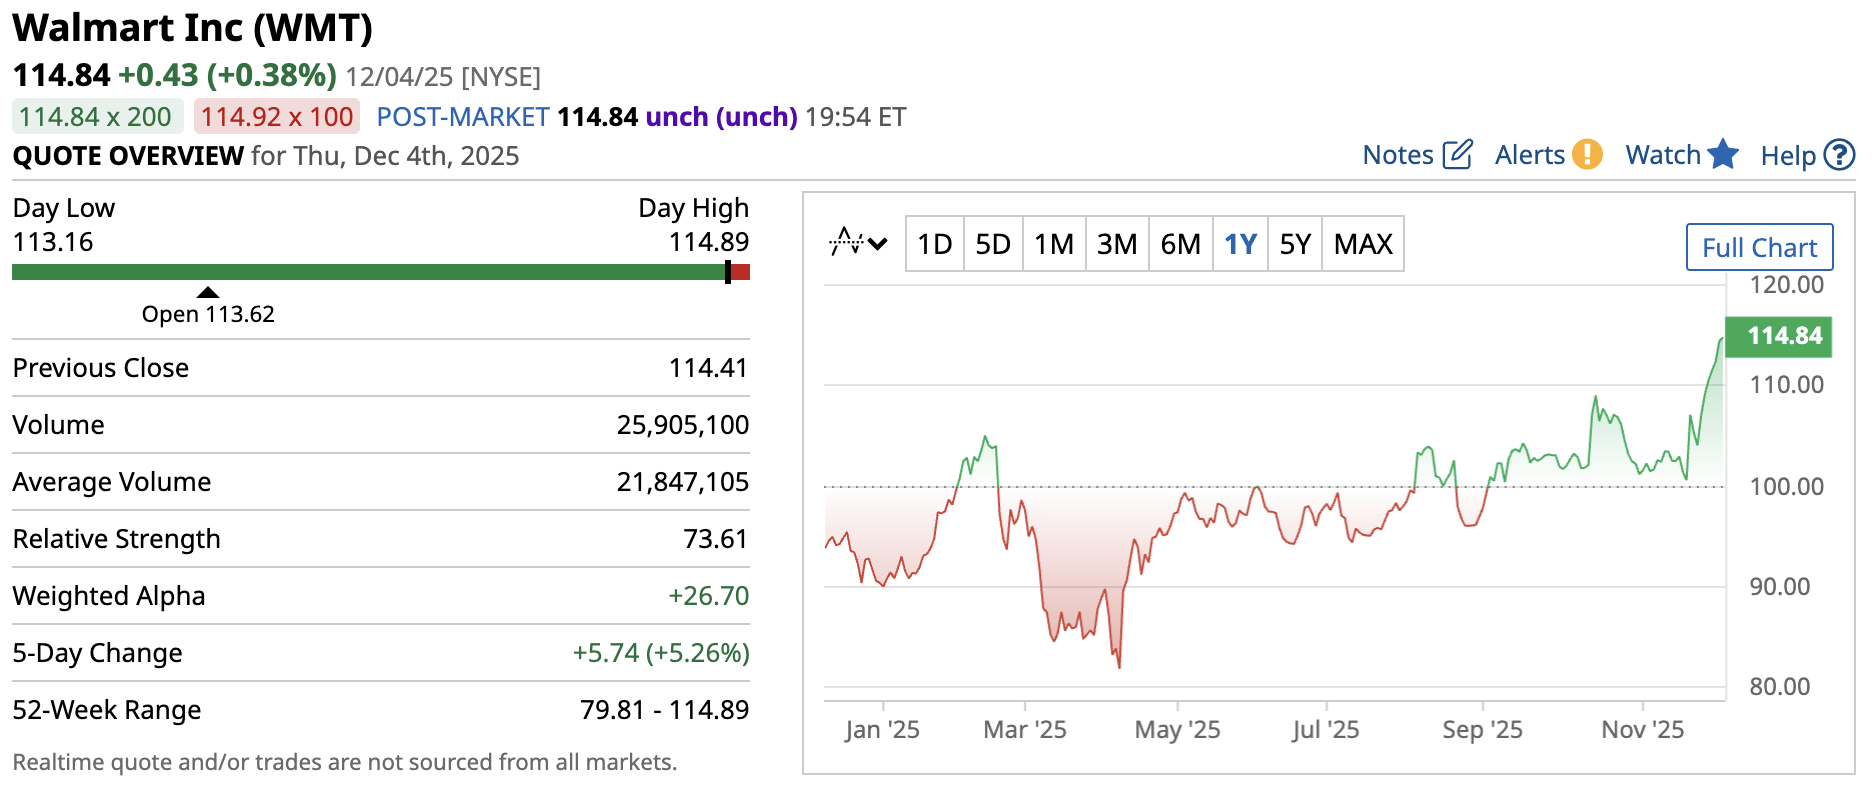Click the green 114.84 price label

click(1783, 336)
